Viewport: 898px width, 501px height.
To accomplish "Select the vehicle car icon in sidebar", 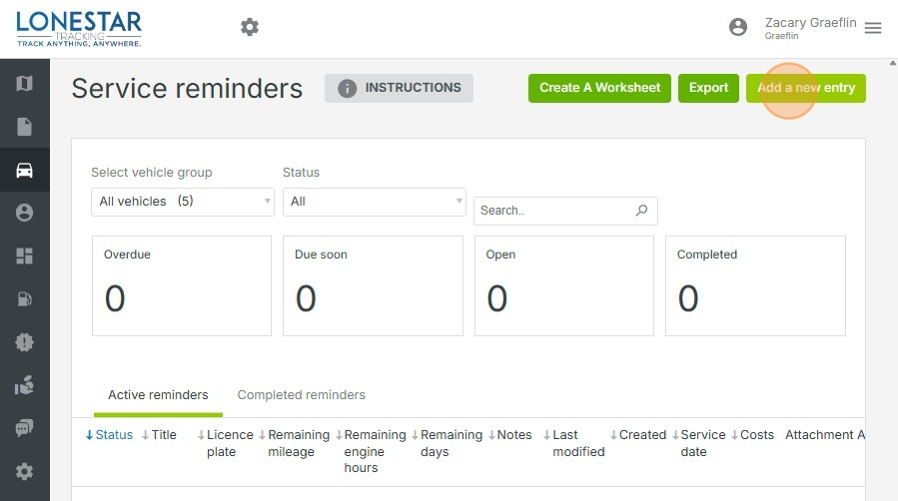I will pos(24,170).
